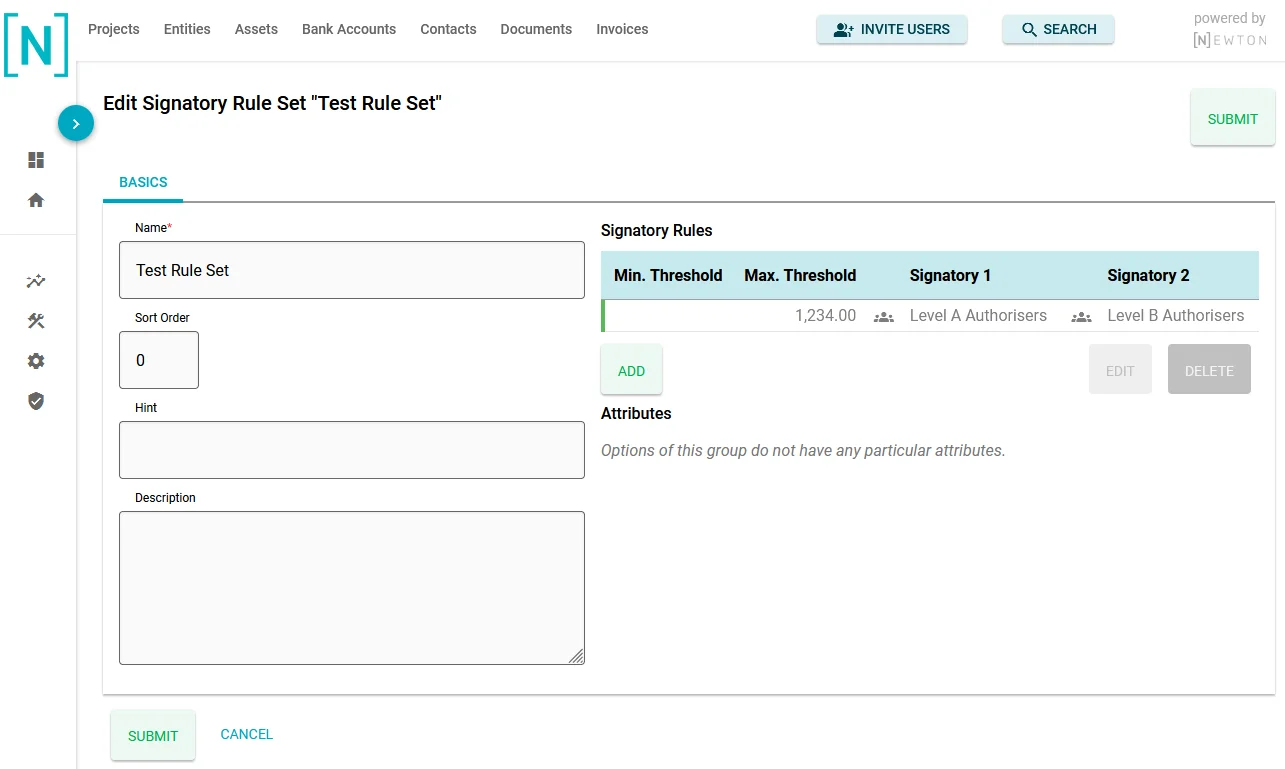Select the Level B Authorisers cell
This screenshot has width=1285, height=769.
point(1176,316)
